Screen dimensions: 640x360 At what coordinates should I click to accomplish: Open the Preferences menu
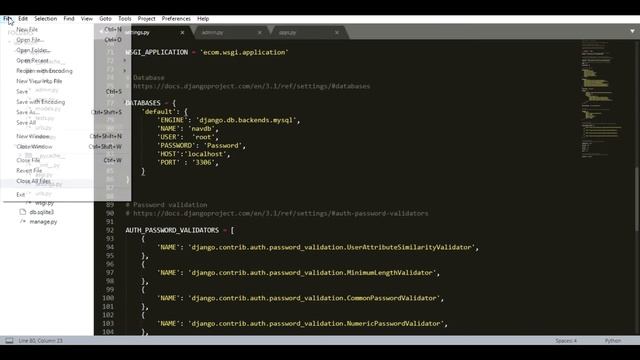click(x=176, y=19)
